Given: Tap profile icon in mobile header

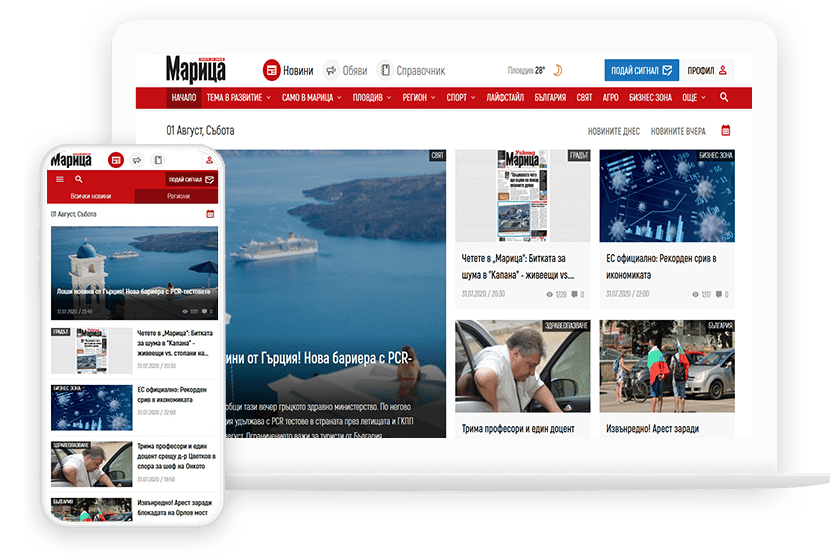Looking at the screenshot, I should (x=210, y=160).
